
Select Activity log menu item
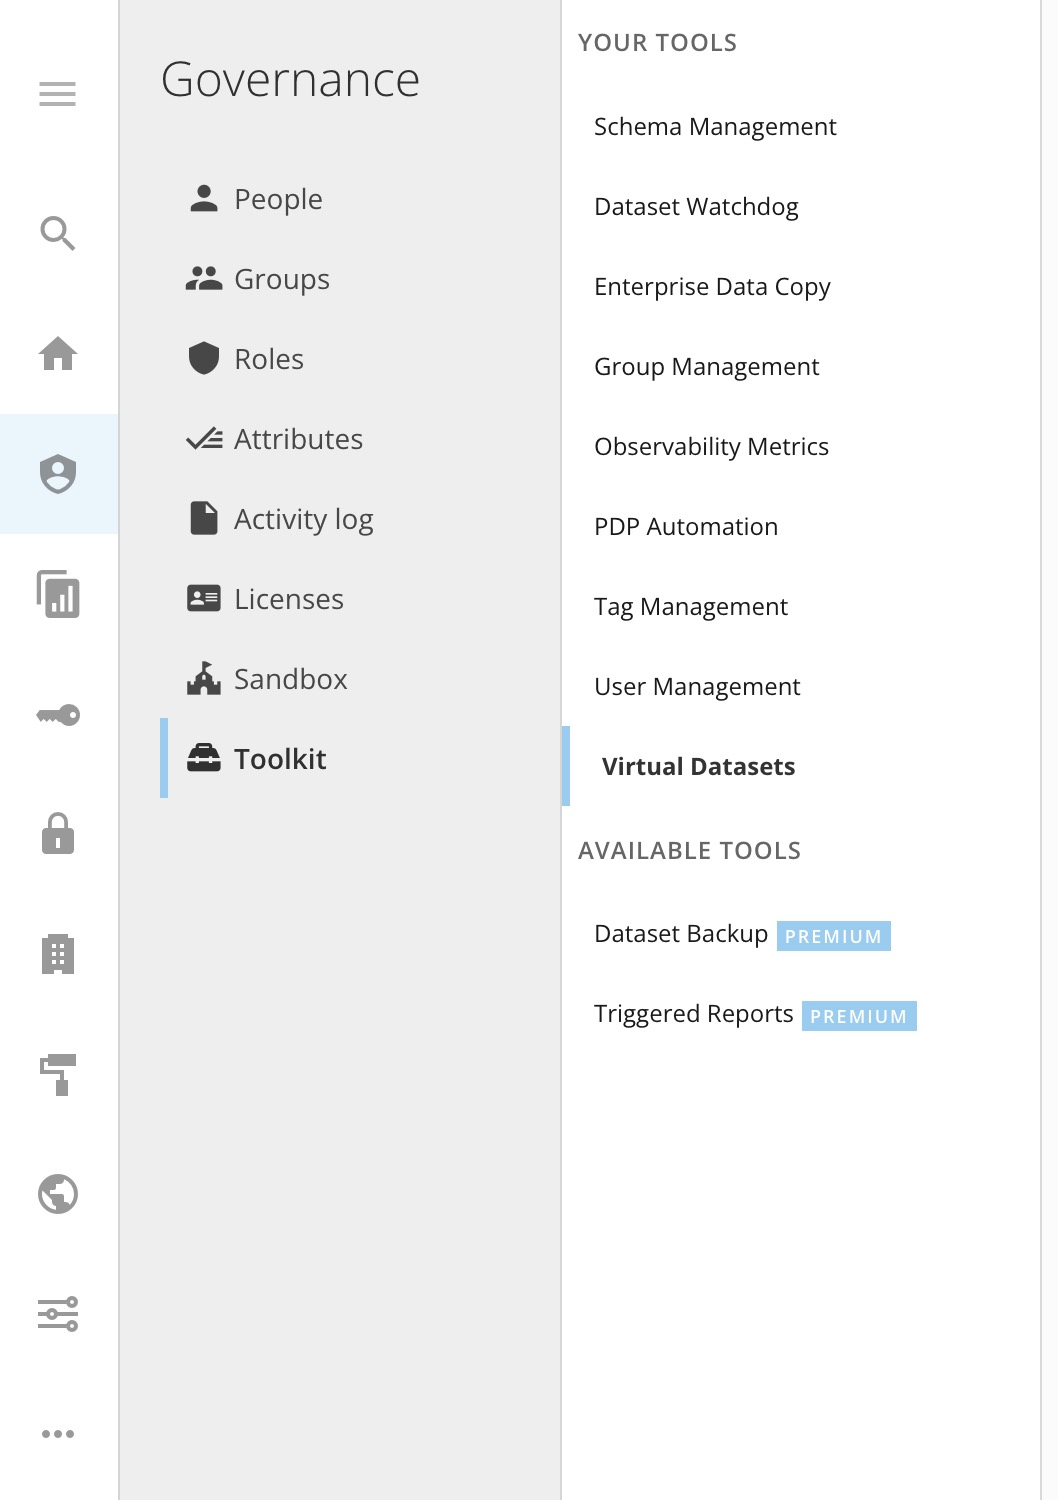click(x=302, y=519)
